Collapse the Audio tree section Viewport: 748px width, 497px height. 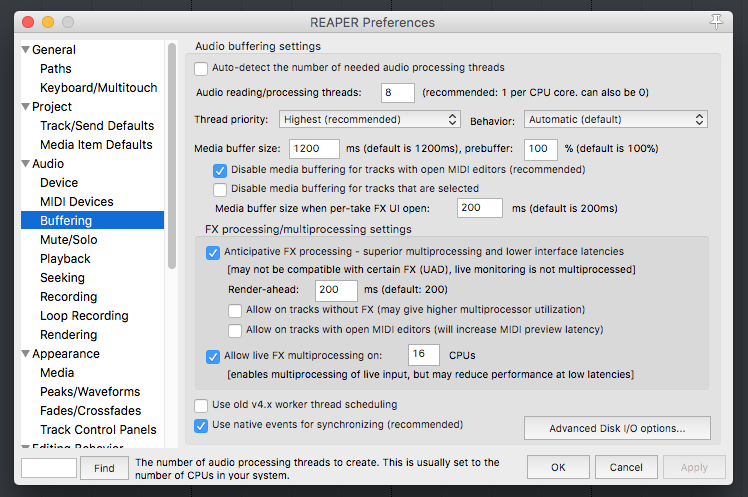pos(26,164)
